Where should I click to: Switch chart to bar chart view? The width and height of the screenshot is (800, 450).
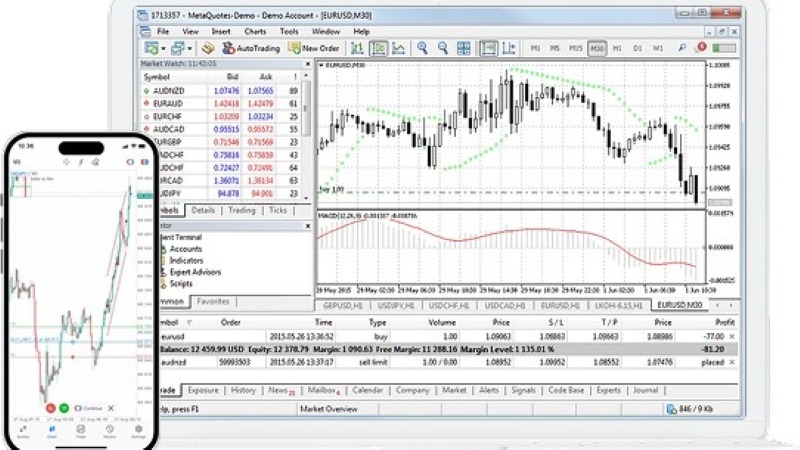coord(359,48)
